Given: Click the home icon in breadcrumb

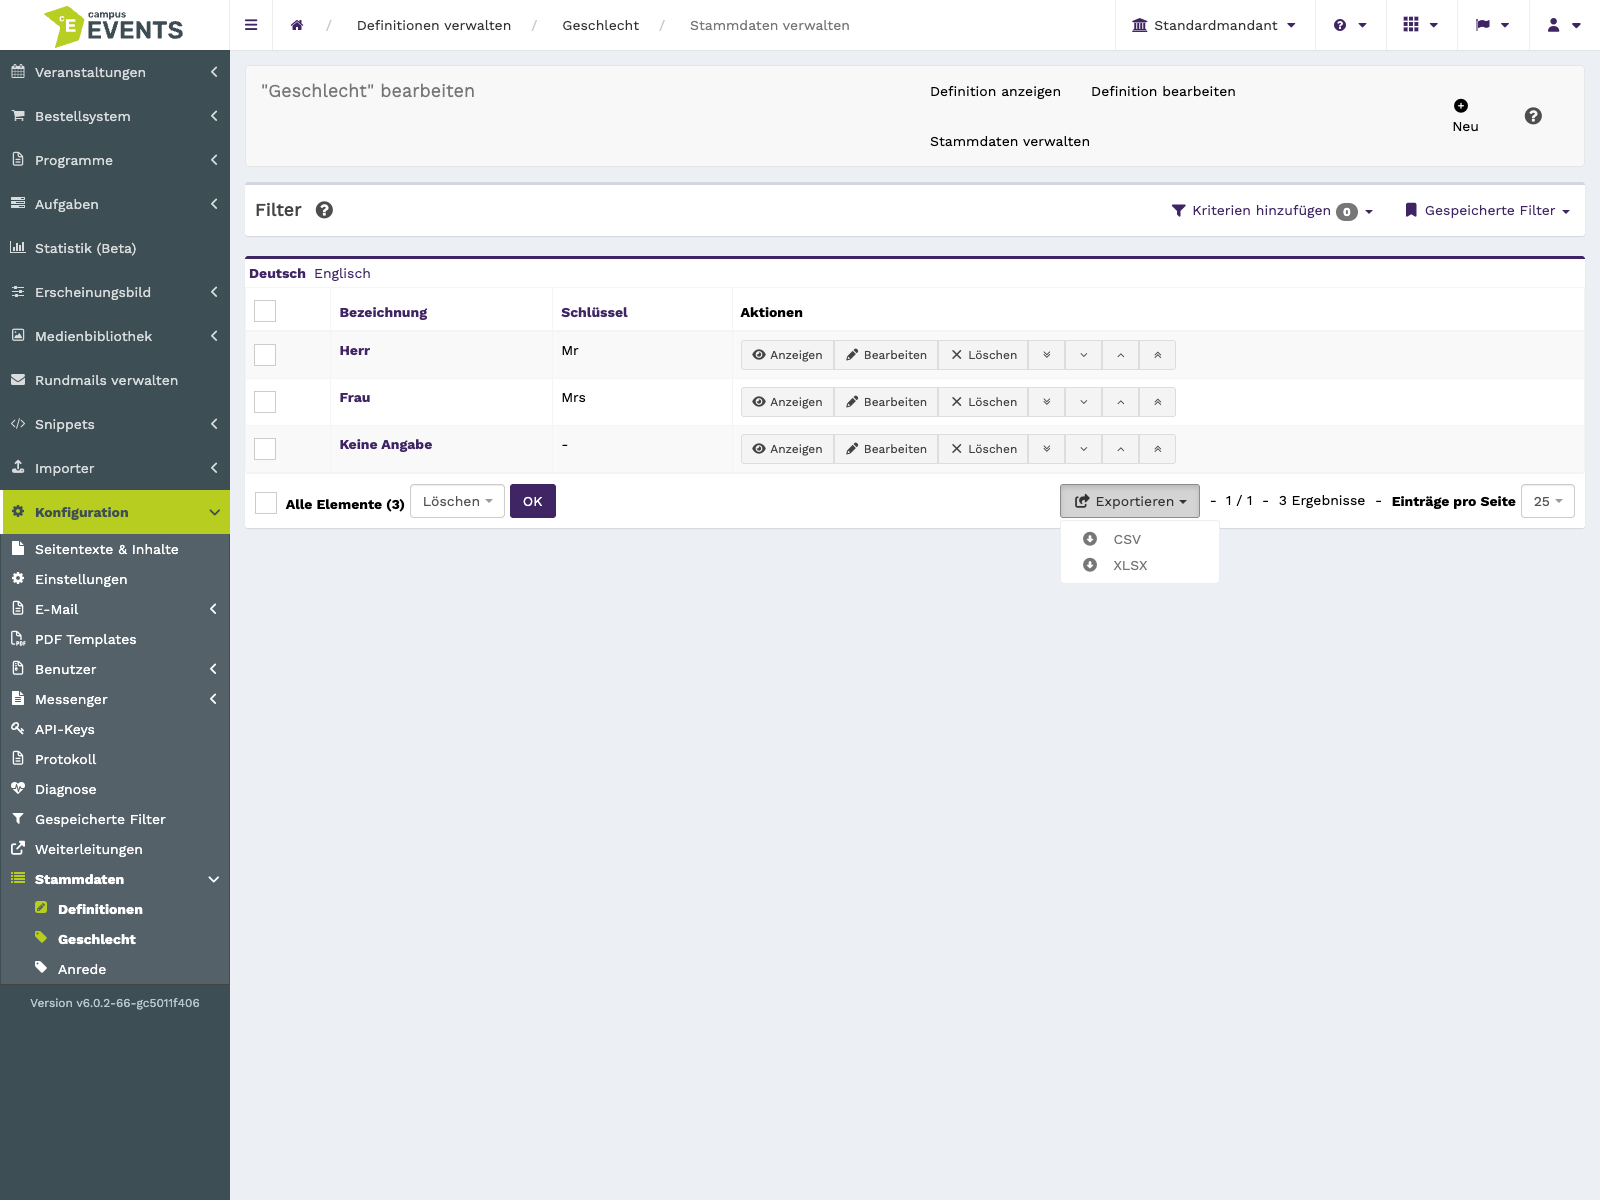Looking at the screenshot, I should [x=297, y=25].
